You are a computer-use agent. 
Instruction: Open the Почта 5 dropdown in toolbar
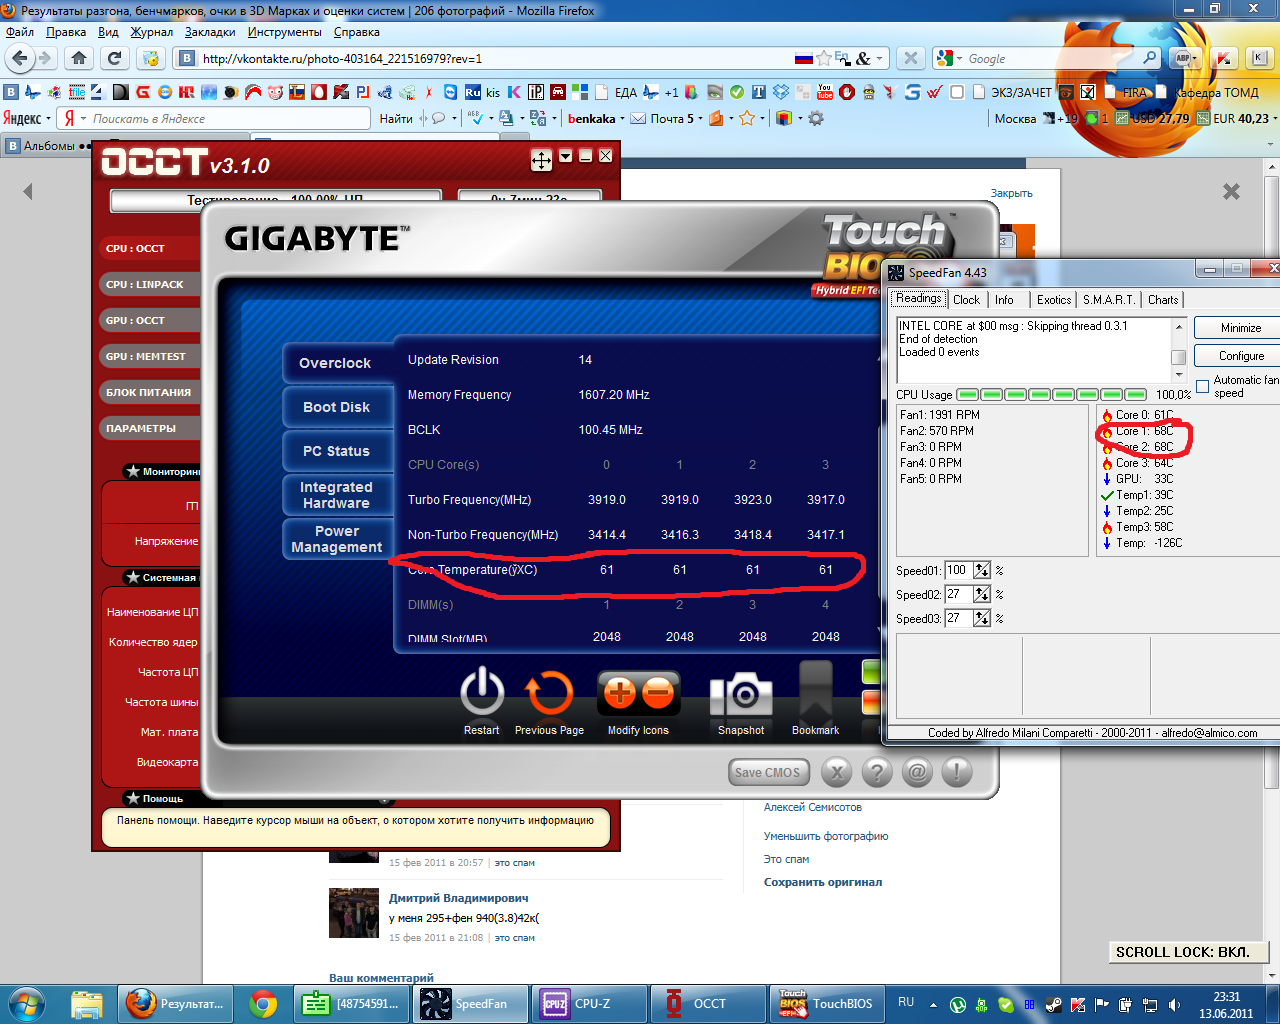[x=671, y=118]
